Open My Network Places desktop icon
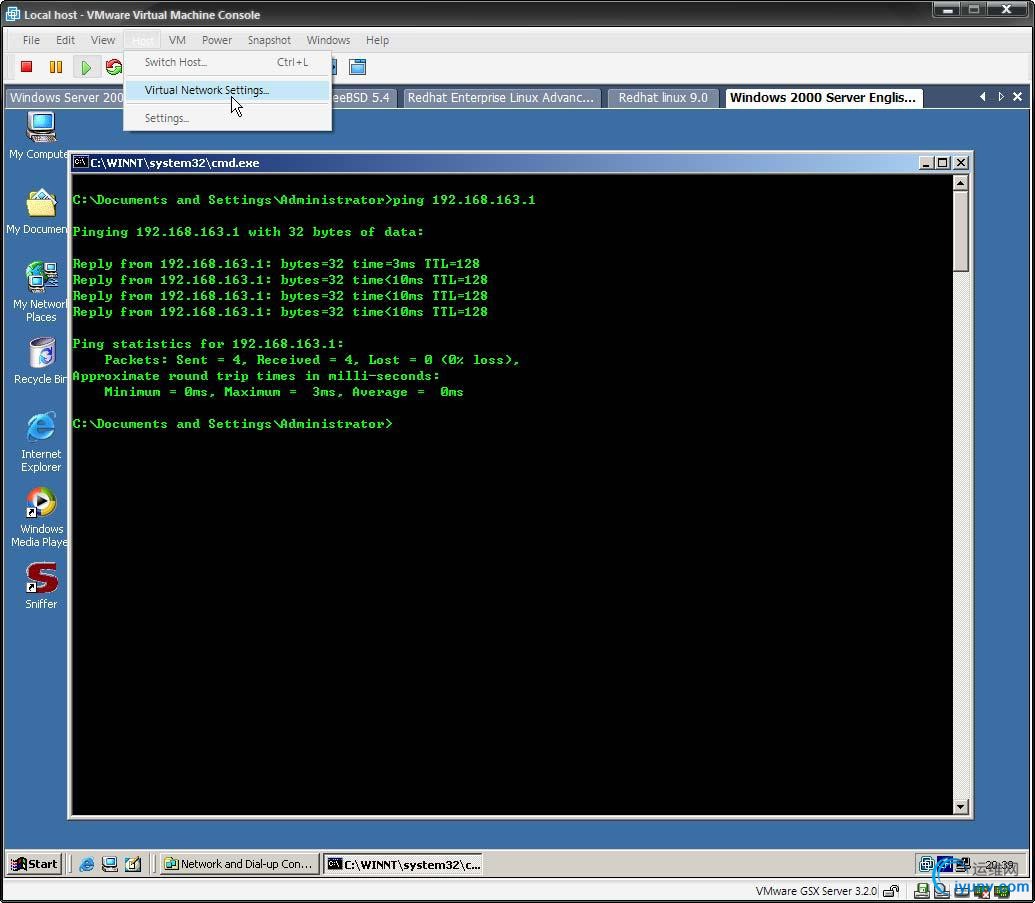 (x=40, y=292)
